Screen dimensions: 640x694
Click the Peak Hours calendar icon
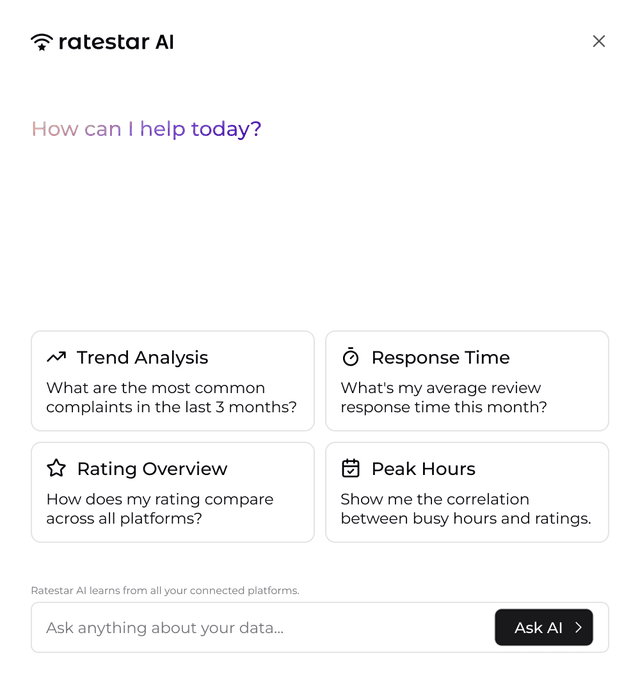(x=350, y=468)
